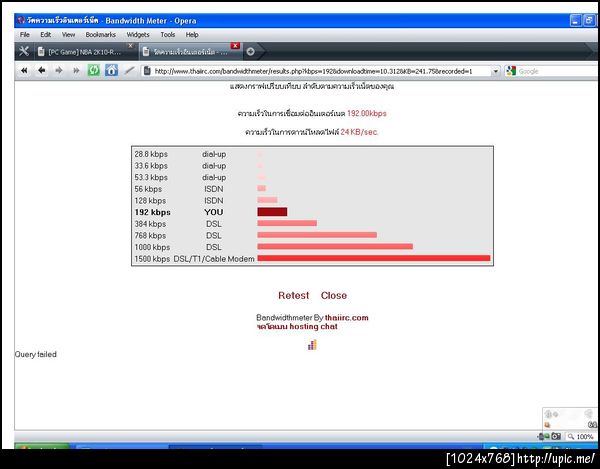Click into the URL address field
Image resolution: width=600 pixels, height=469 pixels.
pyautogui.click(x=321, y=71)
